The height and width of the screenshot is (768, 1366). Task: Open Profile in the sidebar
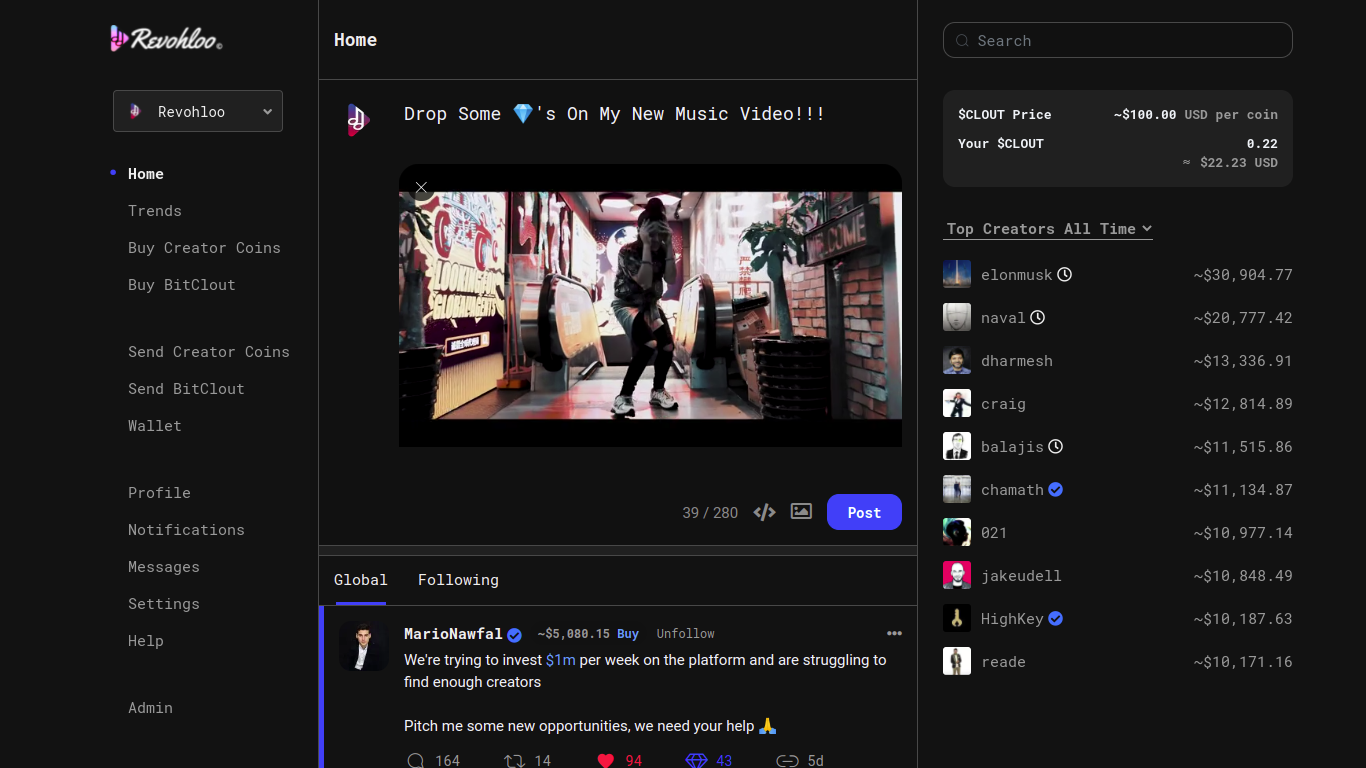(x=159, y=493)
